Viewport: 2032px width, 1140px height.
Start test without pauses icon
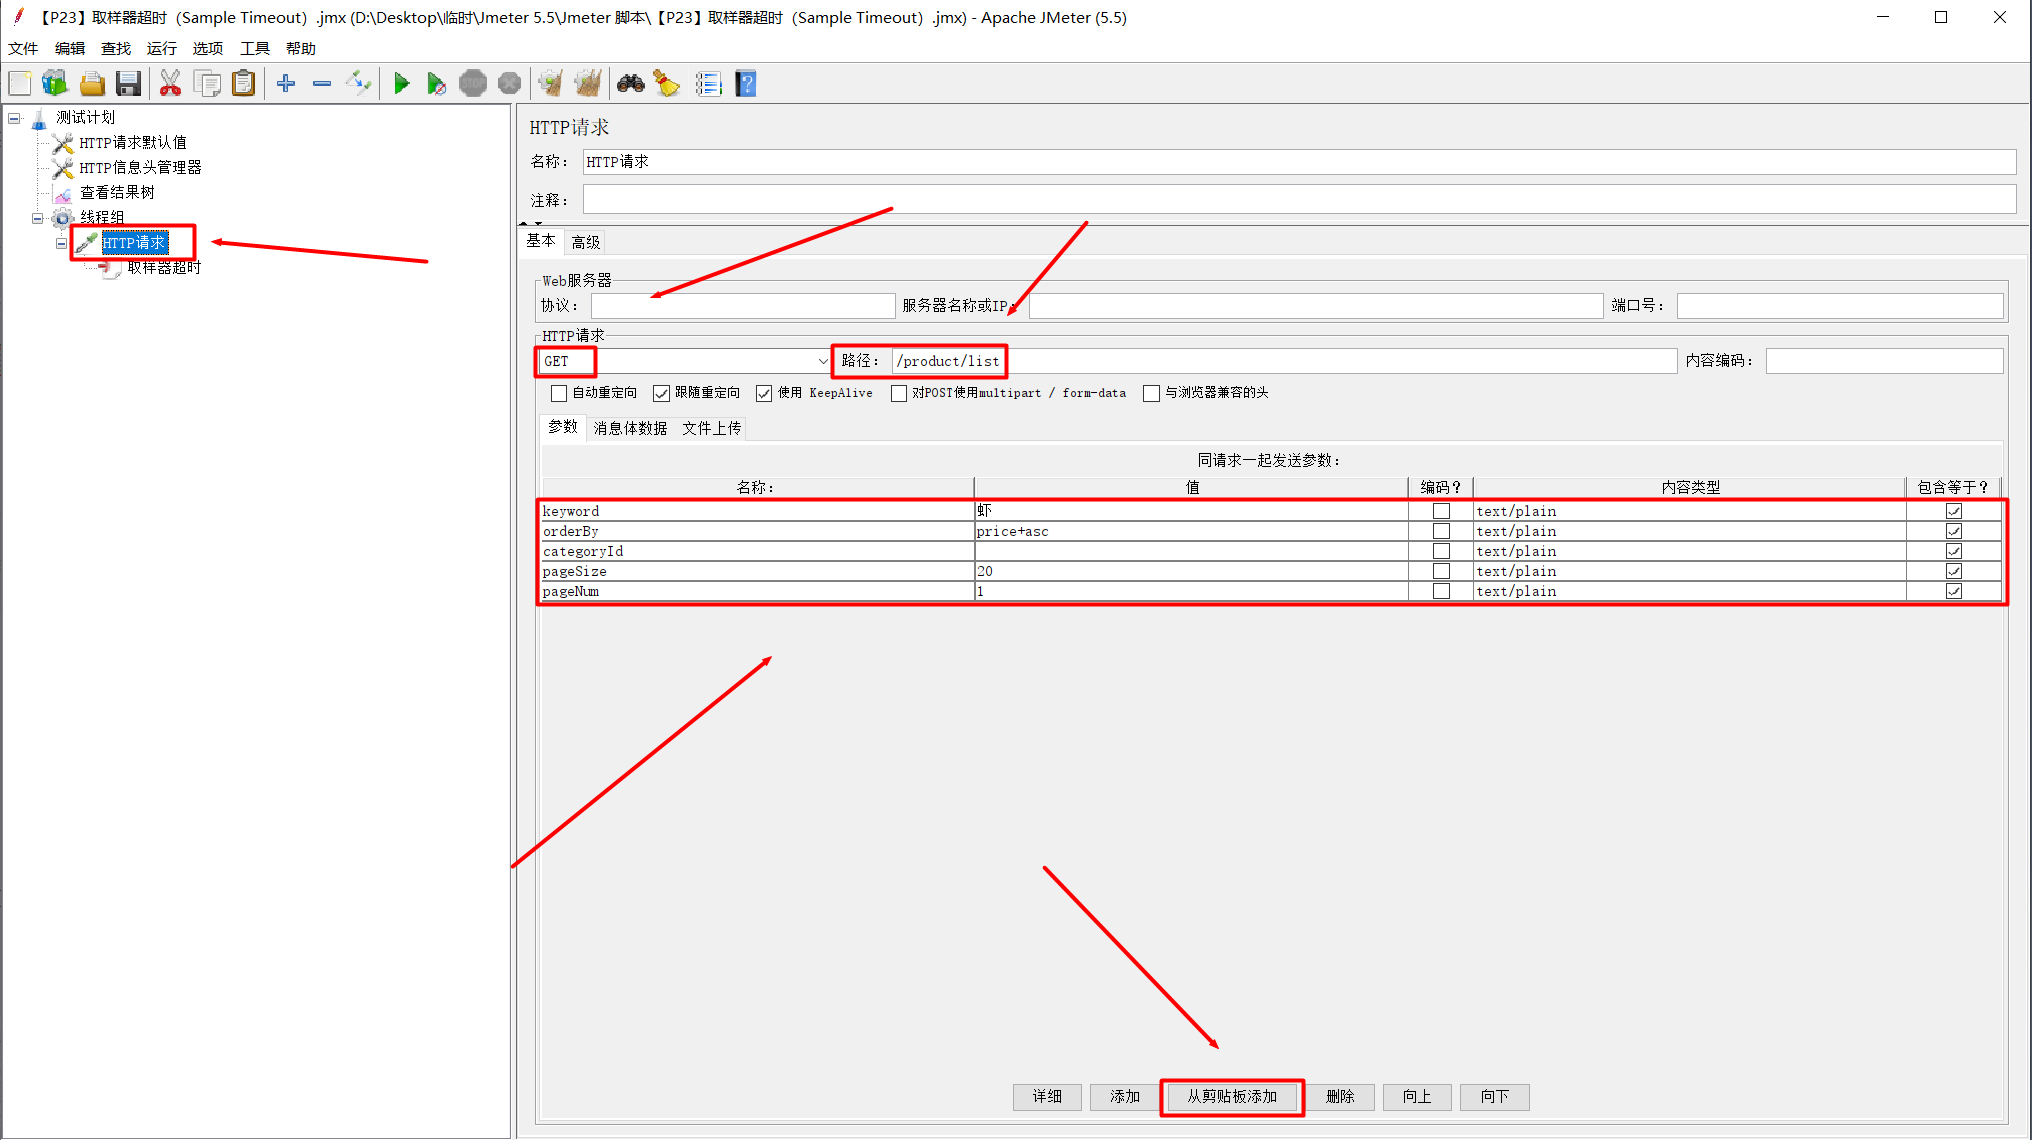[x=437, y=84]
